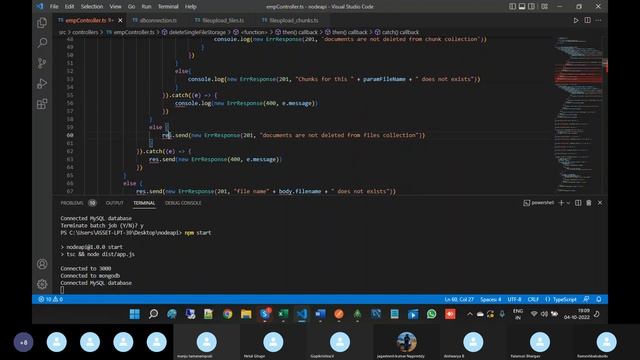The image size is (640, 360).
Task: Open notifications bell in status bar
Action: pyautogui.click(x=599, y=299)
